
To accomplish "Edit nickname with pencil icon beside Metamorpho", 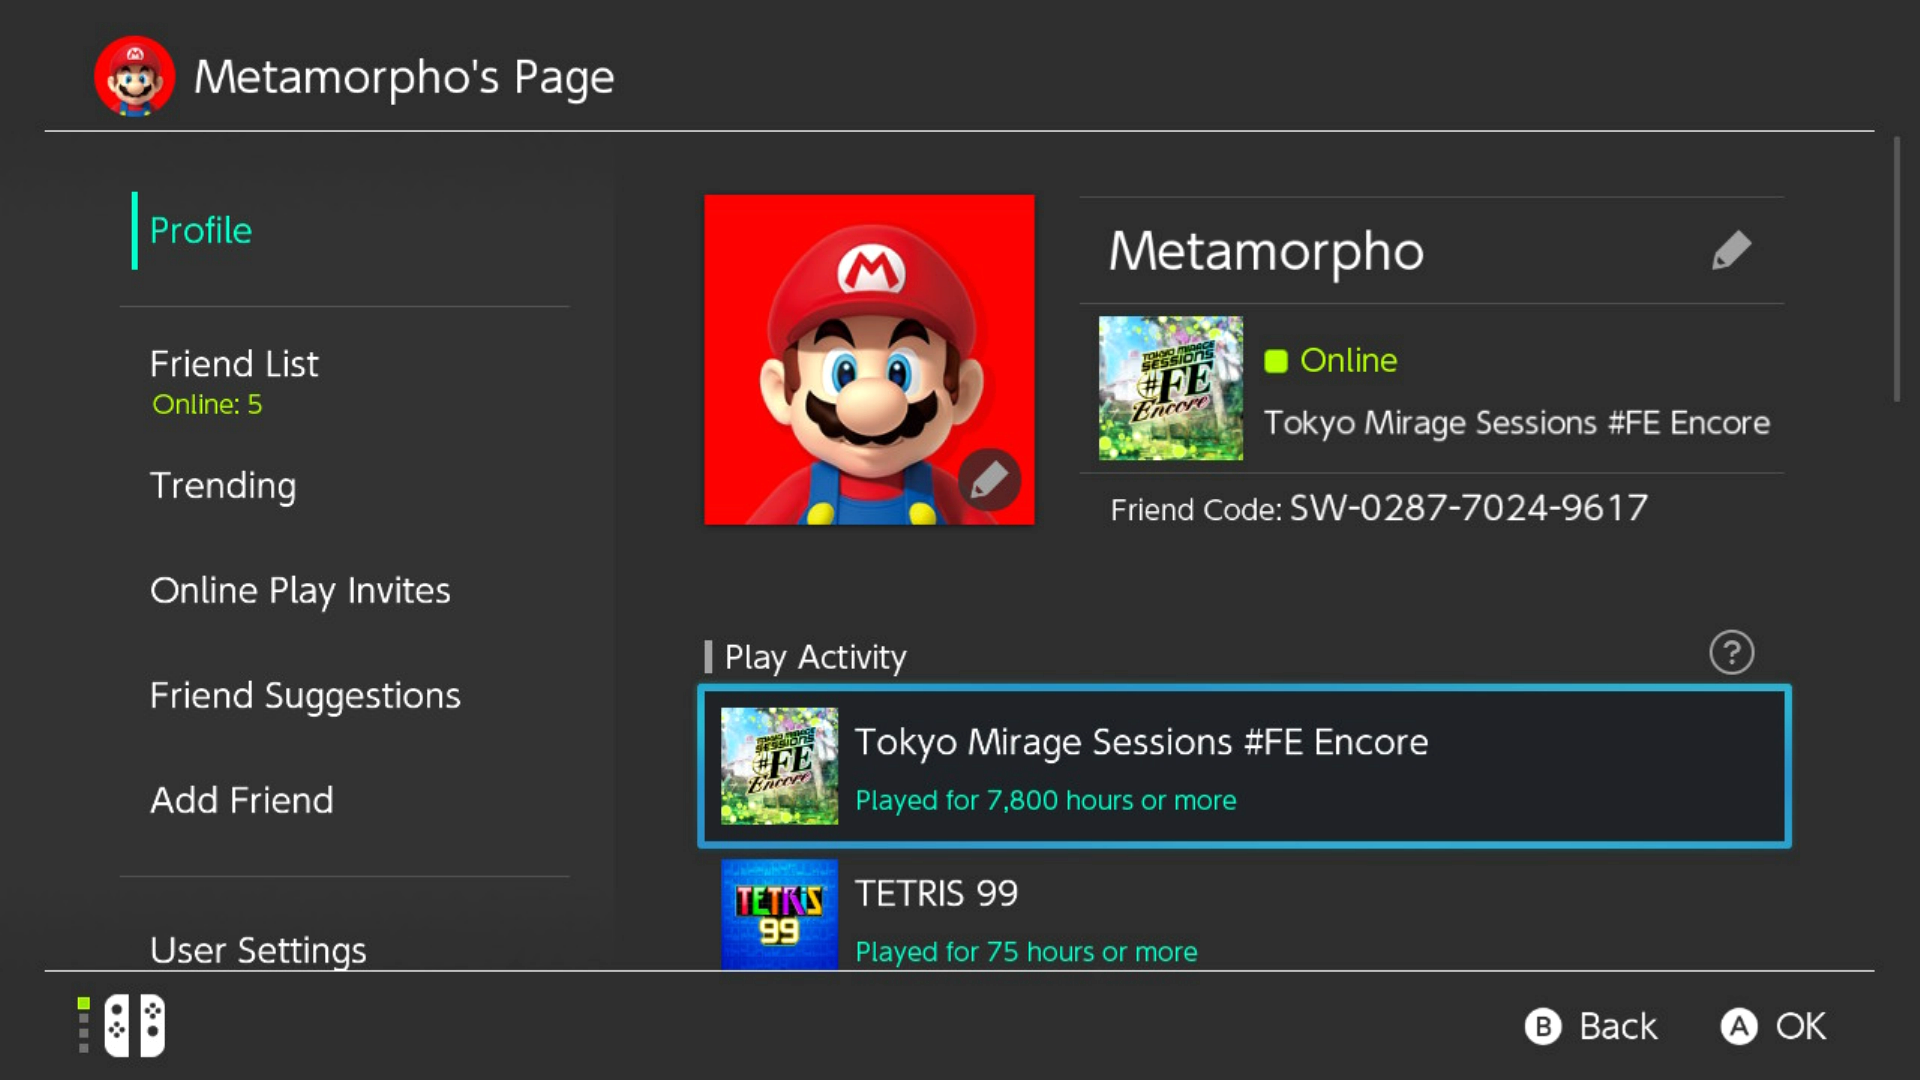I will tap(1731, 250).
